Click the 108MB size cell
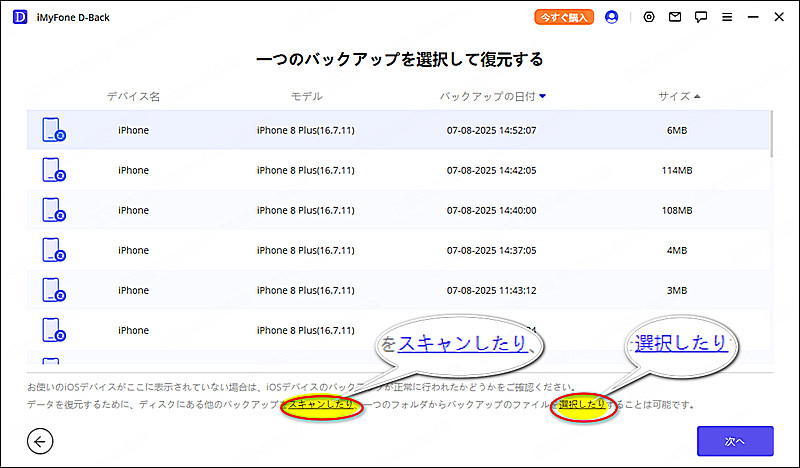Screen dimensions: 800x468 click(677, 210)
